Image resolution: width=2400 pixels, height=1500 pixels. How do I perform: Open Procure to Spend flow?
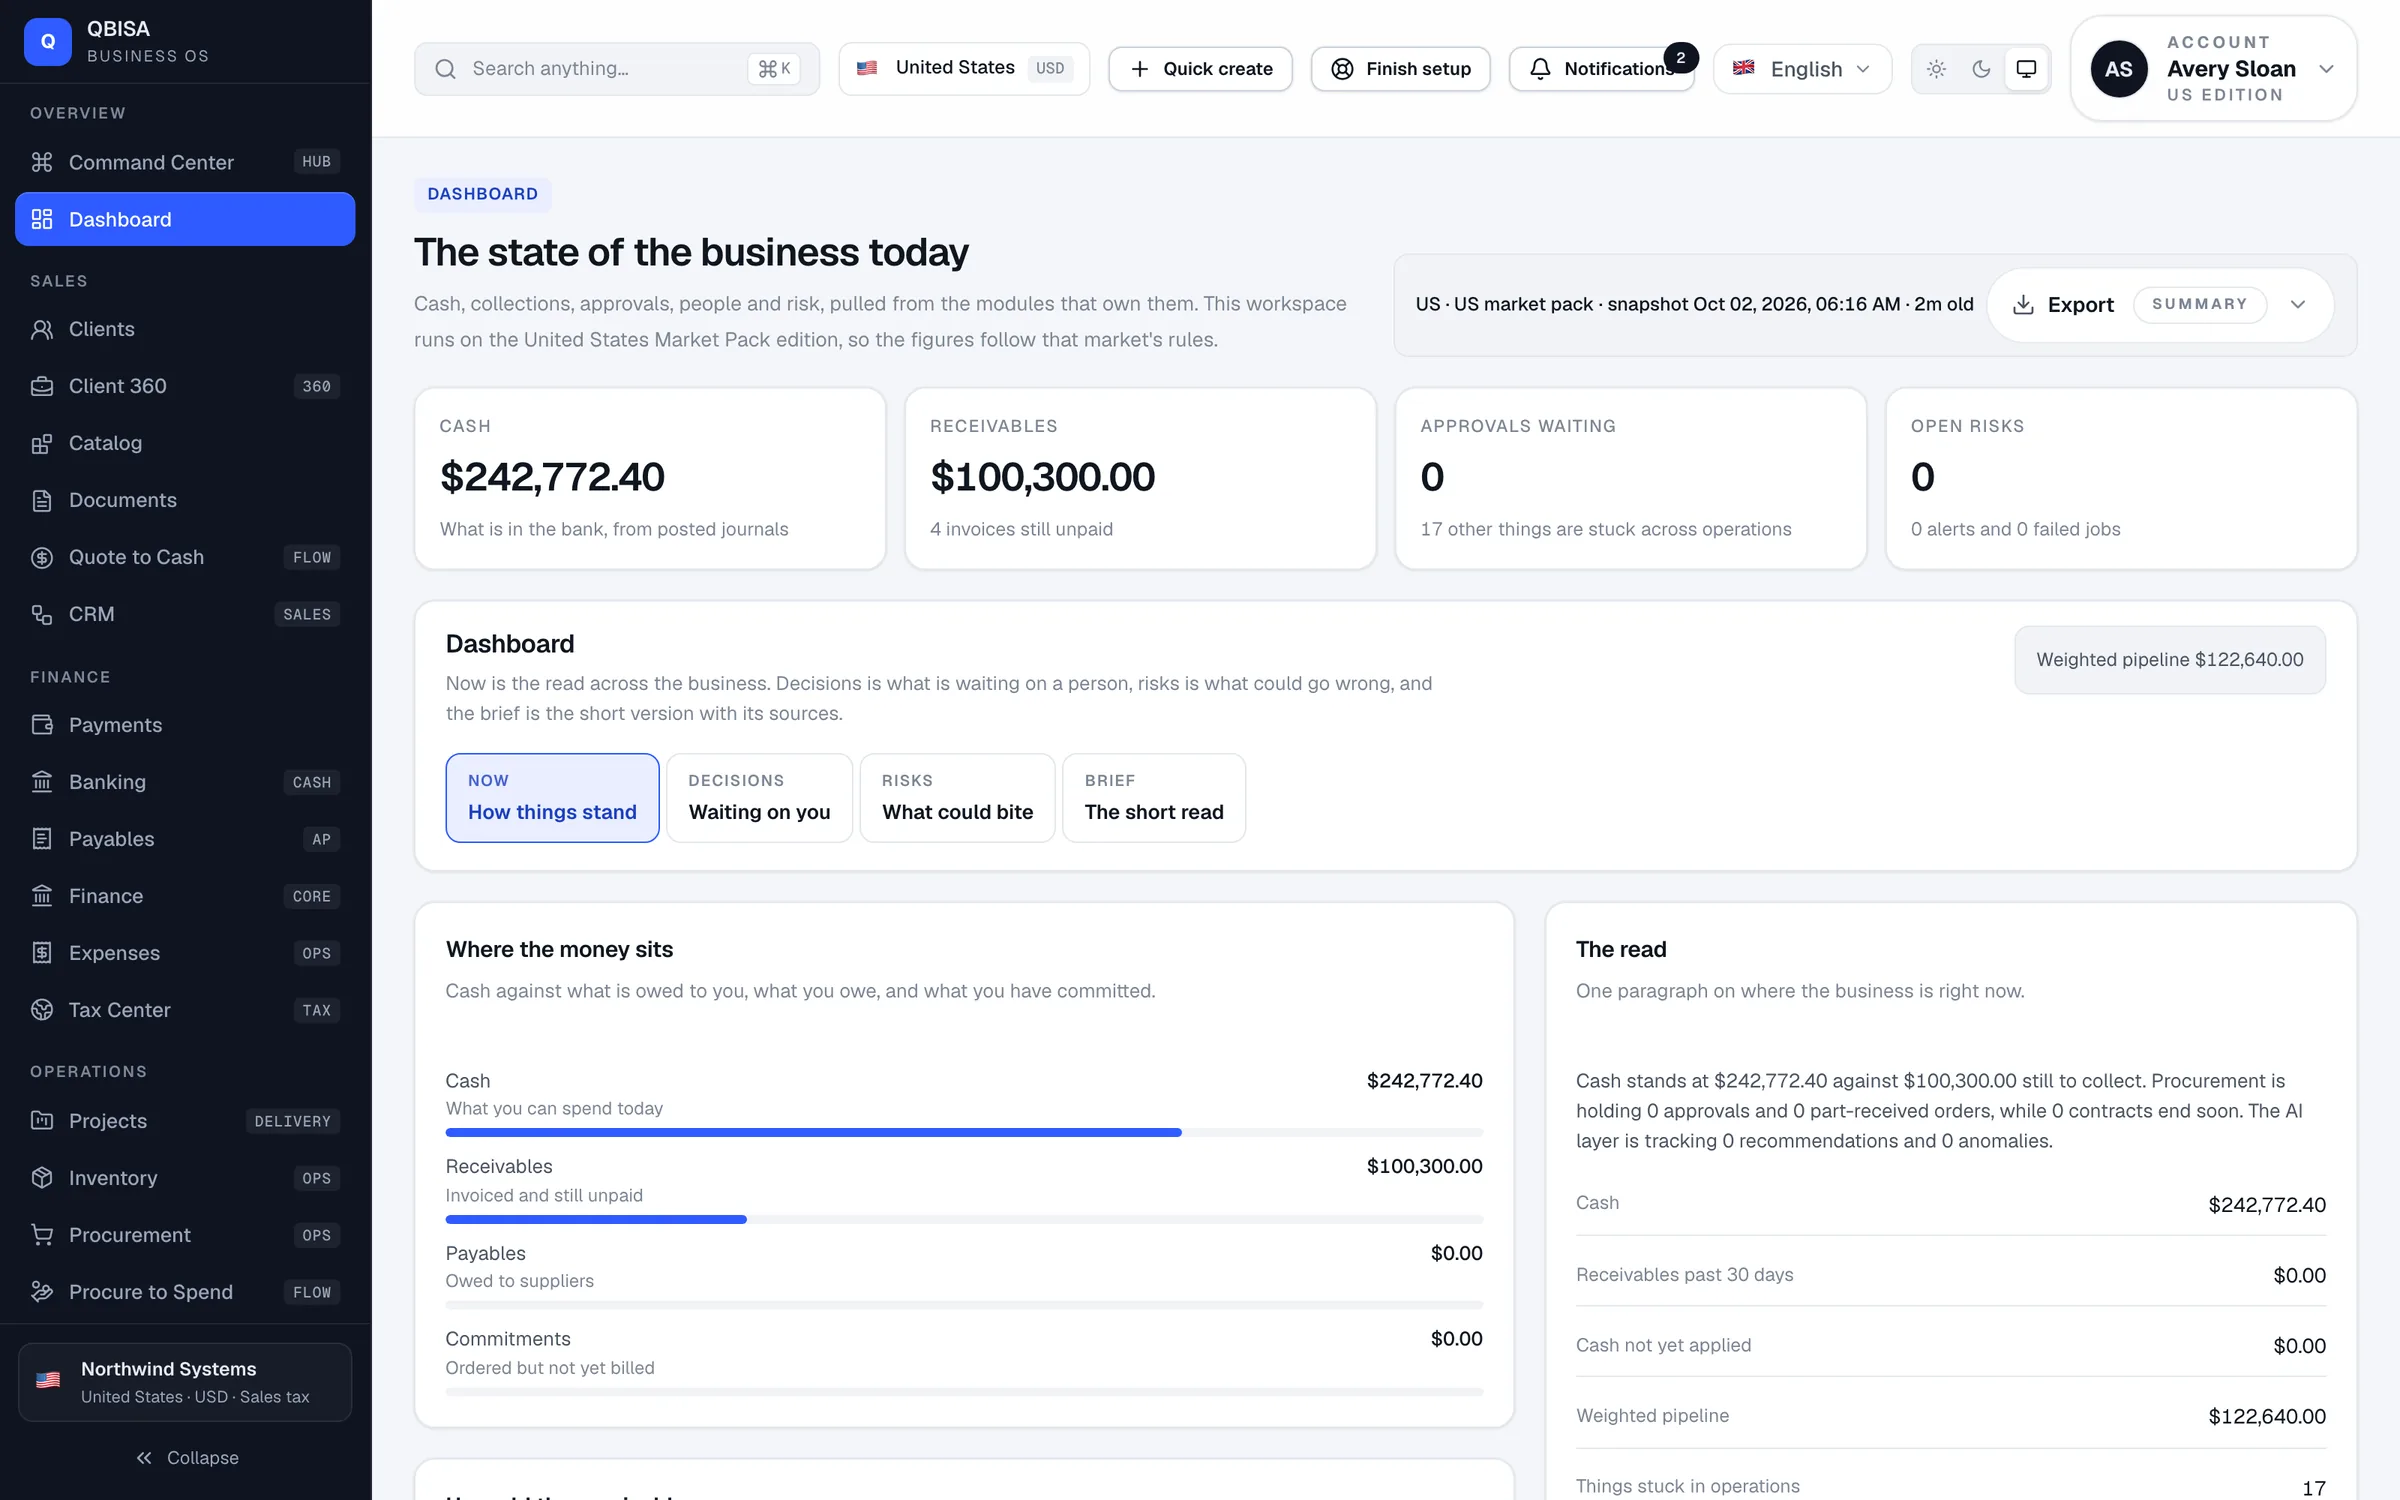(x=185, y=1292)
